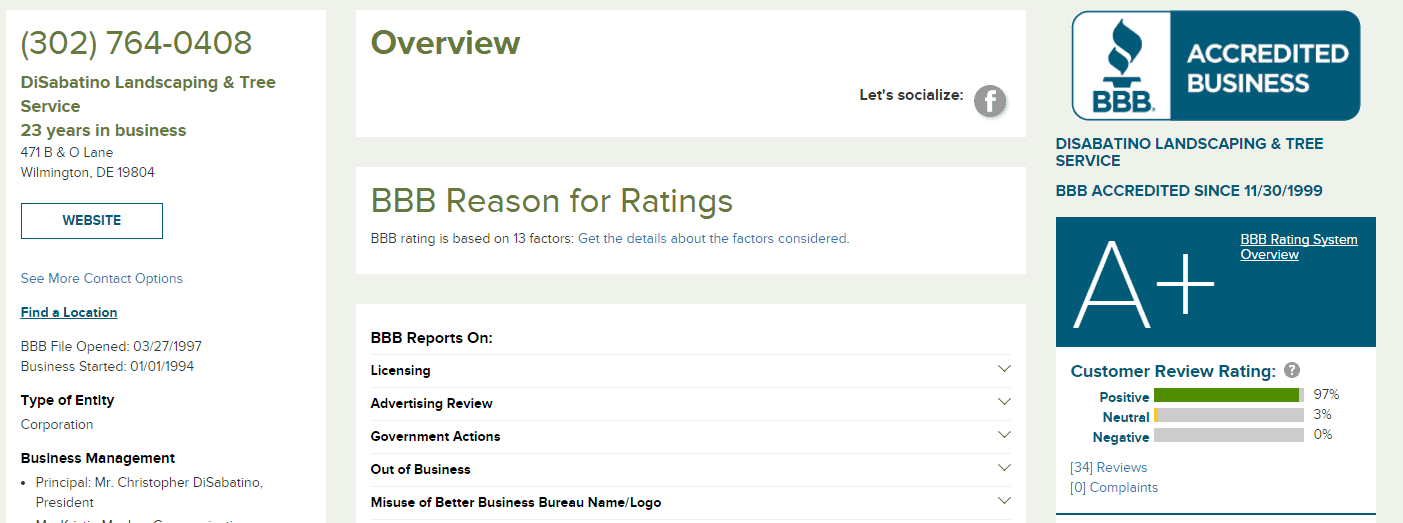Click the phone number (302) 764-0408

click(137, 42)
